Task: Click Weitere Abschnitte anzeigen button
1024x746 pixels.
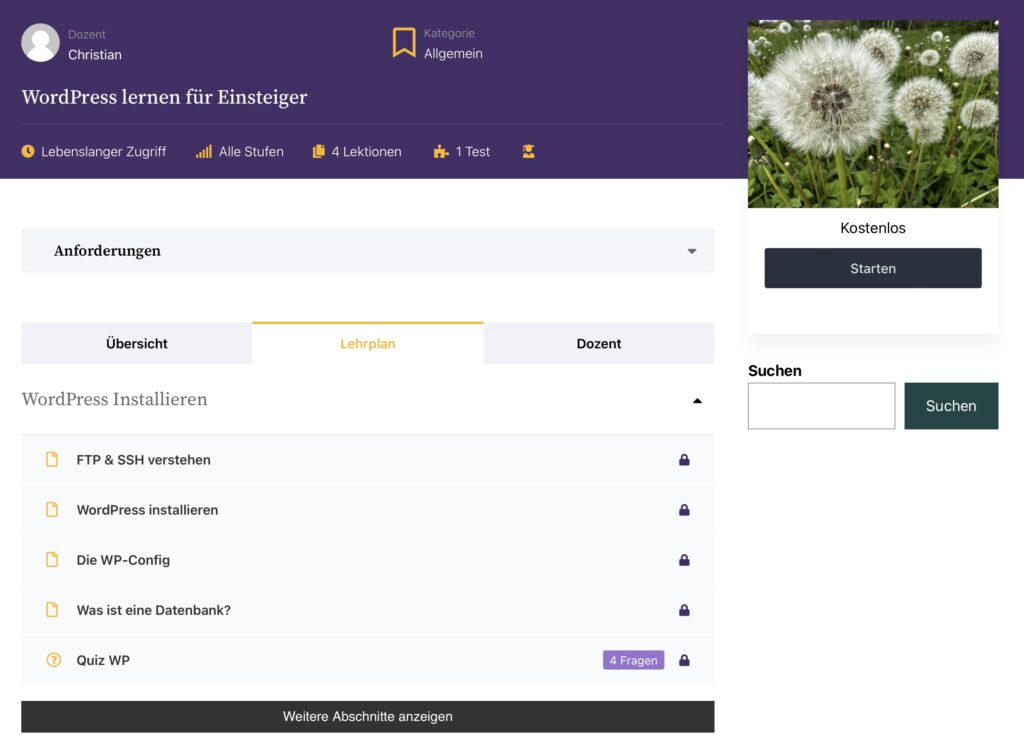Action: point(368,717)
